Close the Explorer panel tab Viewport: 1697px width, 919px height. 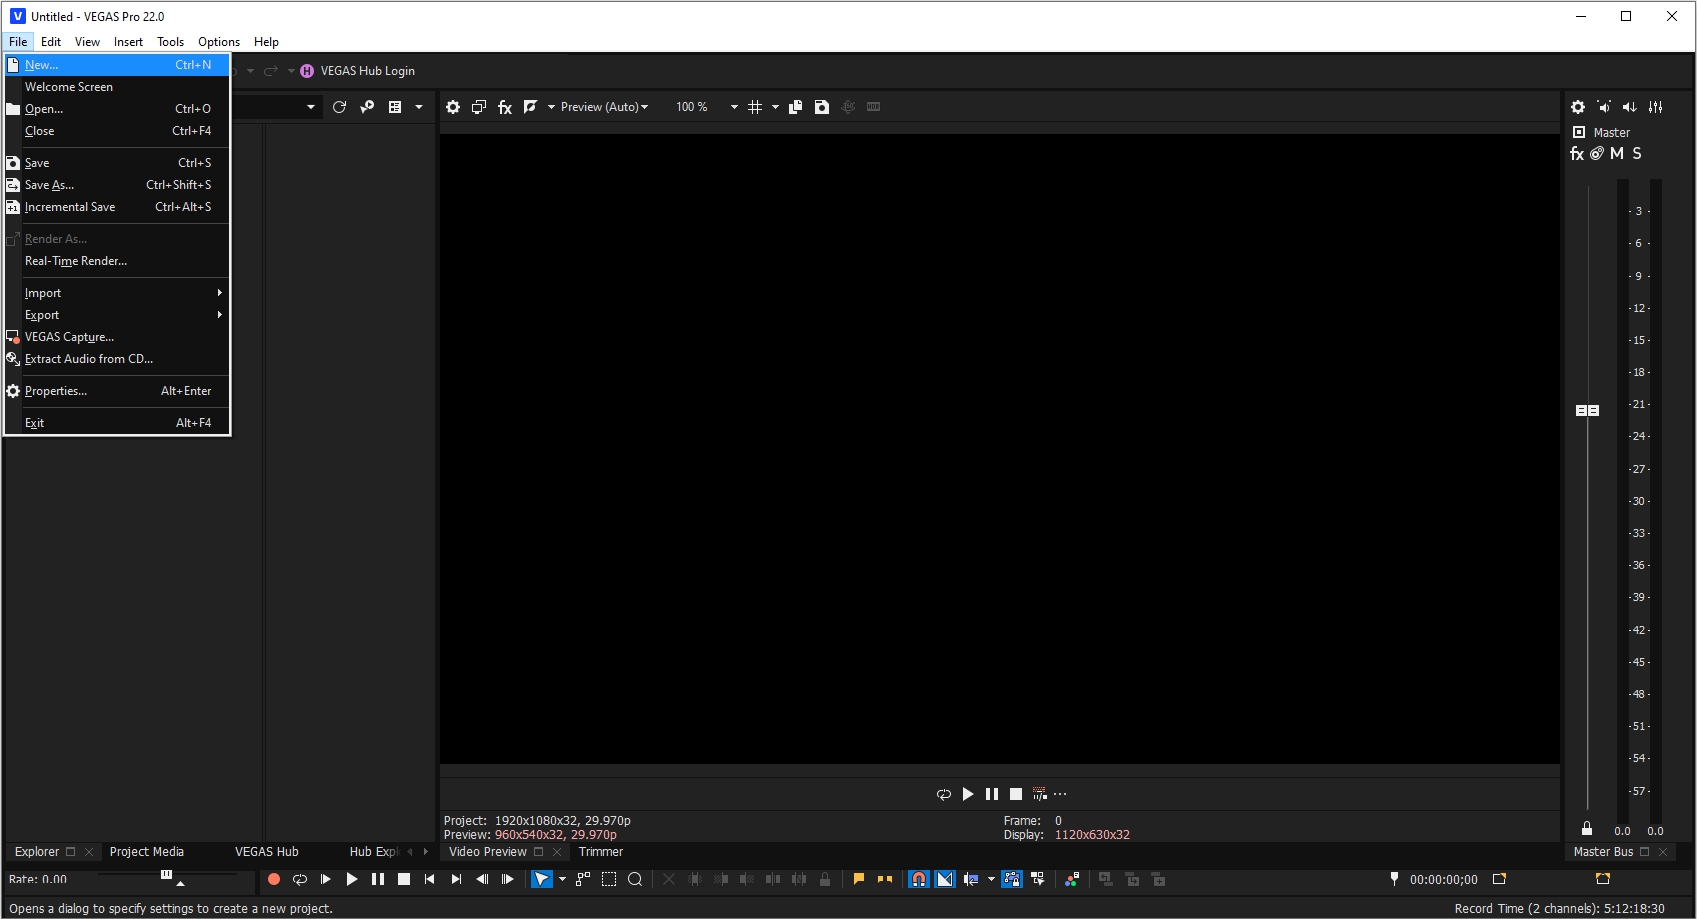click(x=89, y=852)
